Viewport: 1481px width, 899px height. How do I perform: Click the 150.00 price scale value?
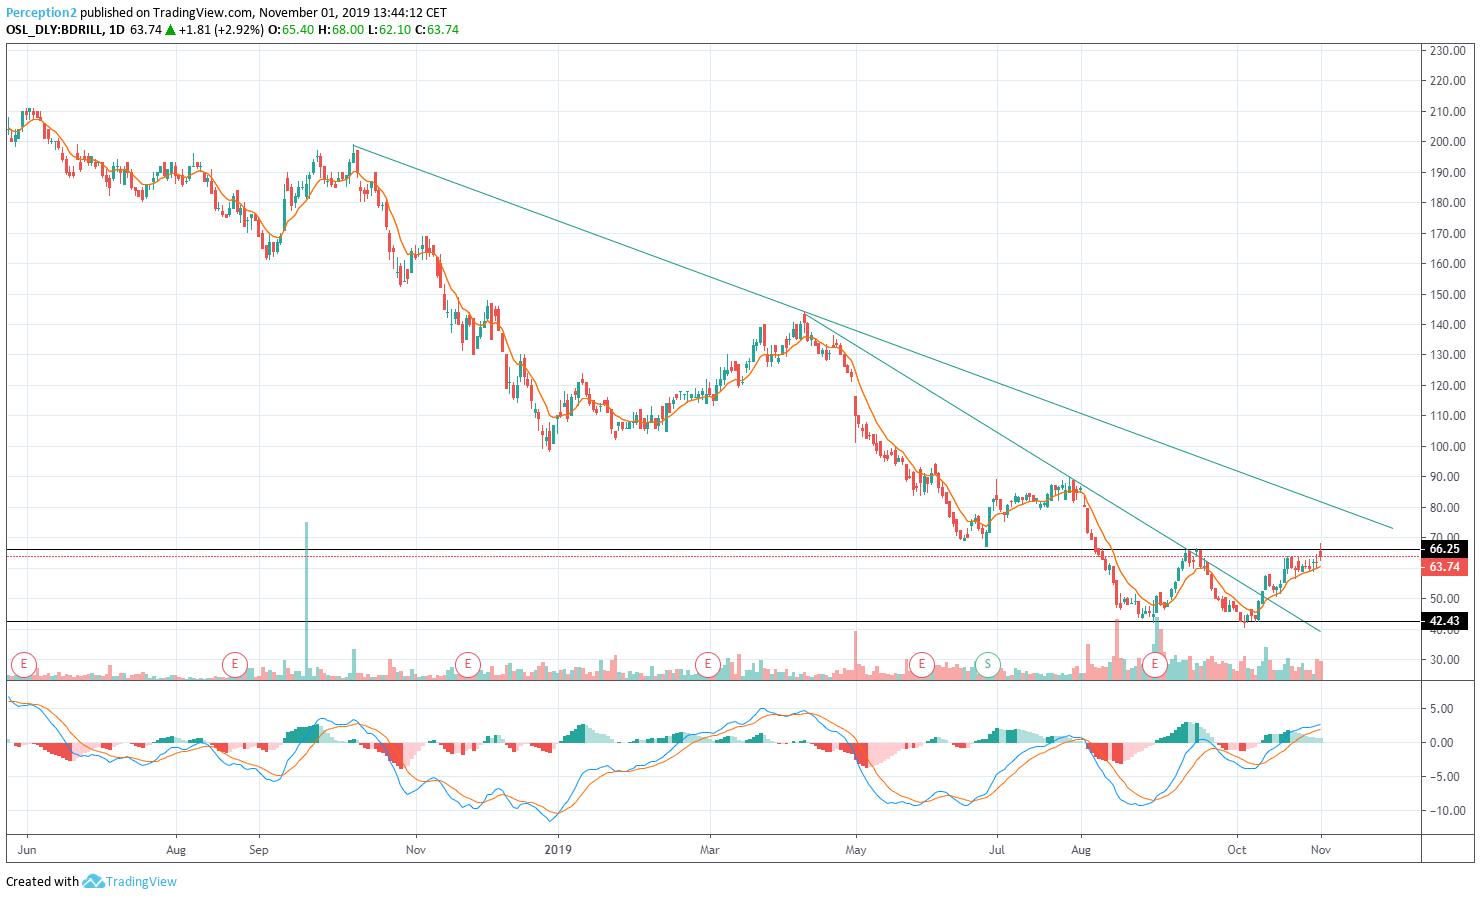1448,294
